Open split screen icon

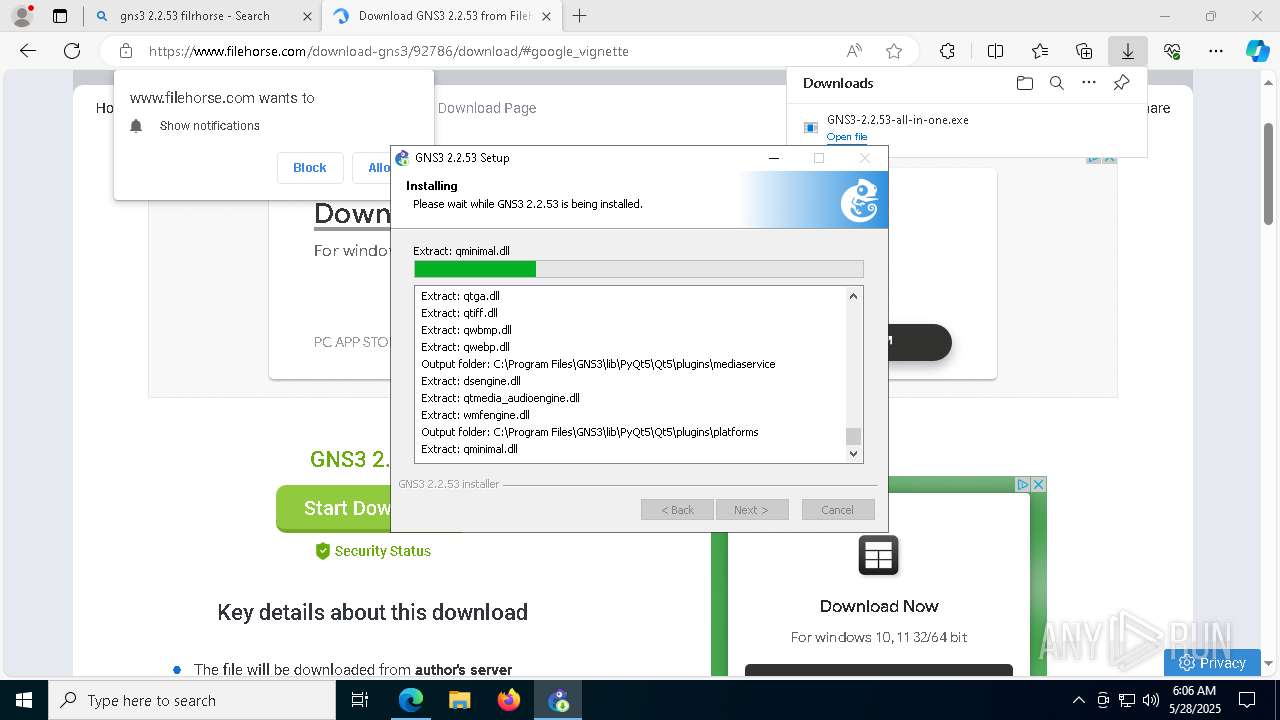pyautogui.click(x=995, y=51)
